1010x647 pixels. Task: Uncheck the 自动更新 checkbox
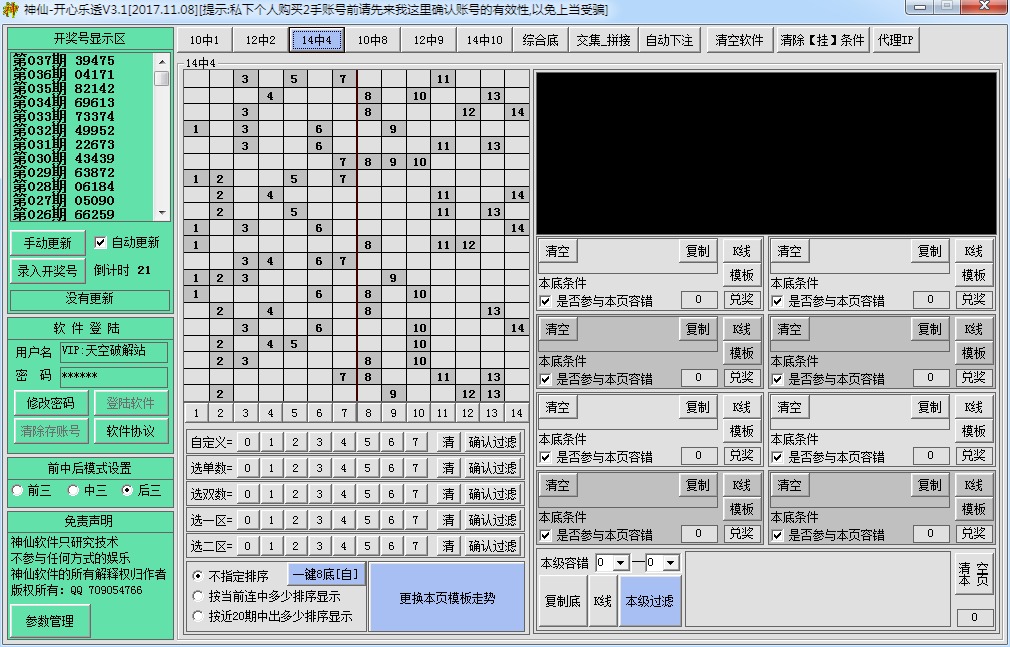[98, 242]
